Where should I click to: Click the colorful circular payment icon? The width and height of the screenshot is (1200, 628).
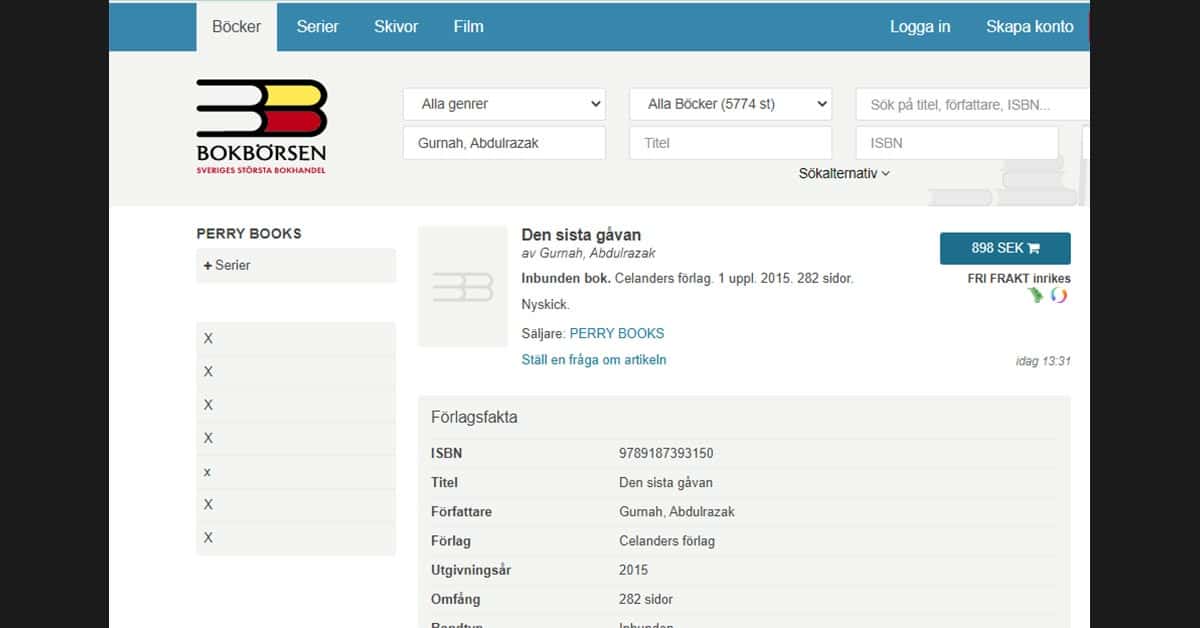click(1059, 296)
